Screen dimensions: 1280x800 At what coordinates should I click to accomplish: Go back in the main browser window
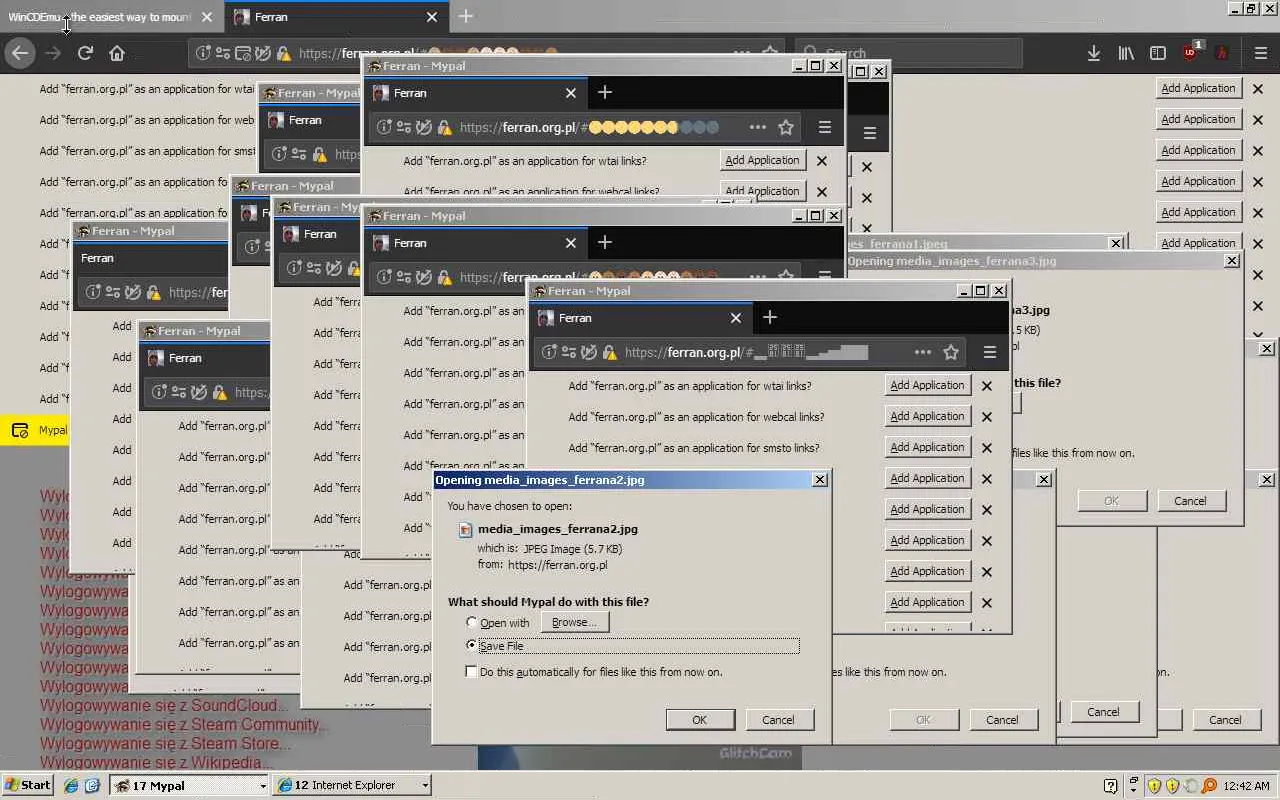pyautogui.click(x=20, y=53)
